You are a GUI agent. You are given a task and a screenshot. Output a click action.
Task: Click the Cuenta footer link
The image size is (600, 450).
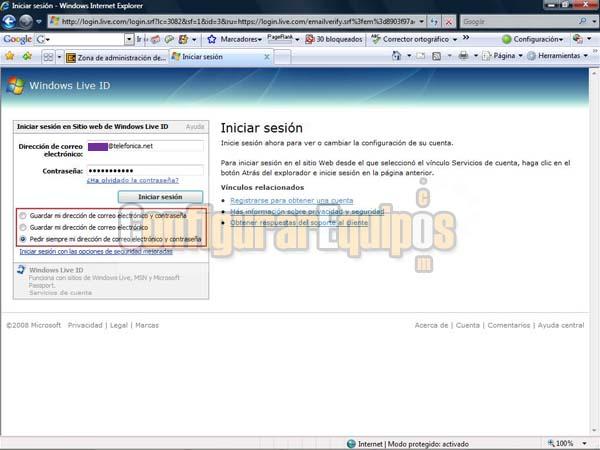pos(468,325)
